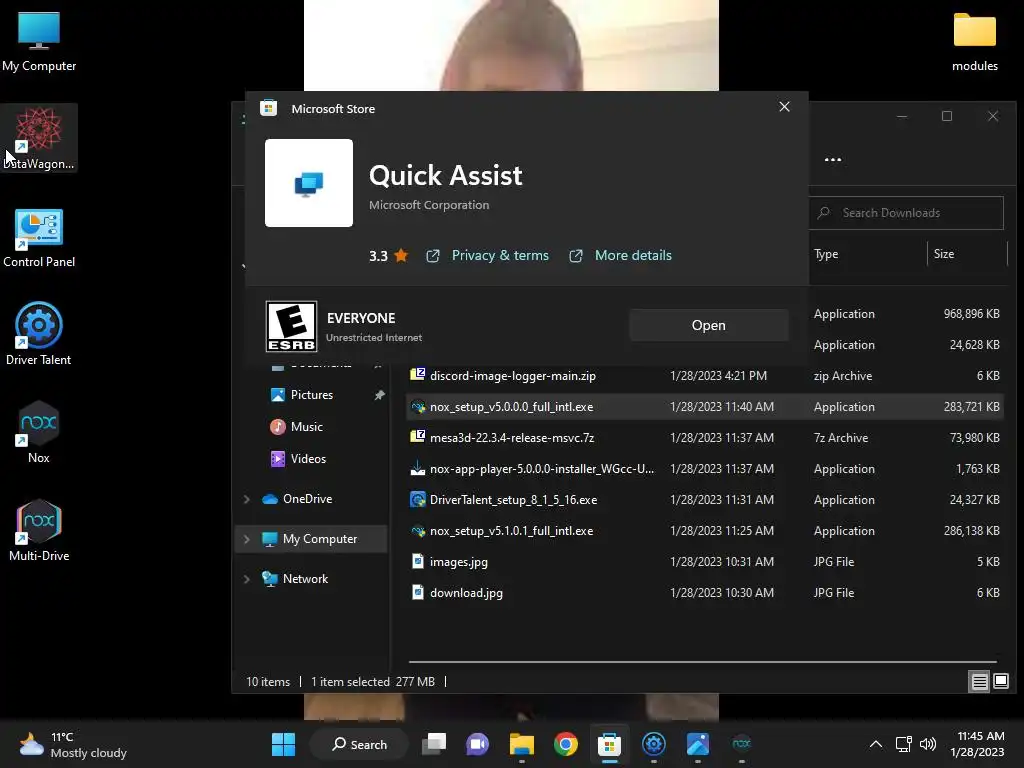Select the Multi-Drive desktop shortcut
The width and height of the screenshot is (1024, 768).
[x=39, y=530]
